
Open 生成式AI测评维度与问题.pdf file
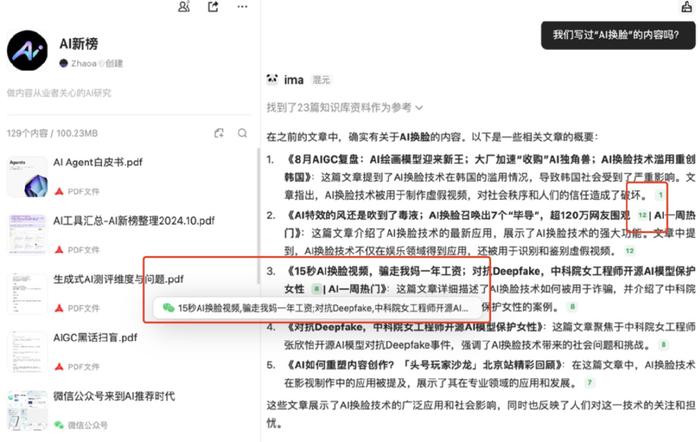pos(118,279)
